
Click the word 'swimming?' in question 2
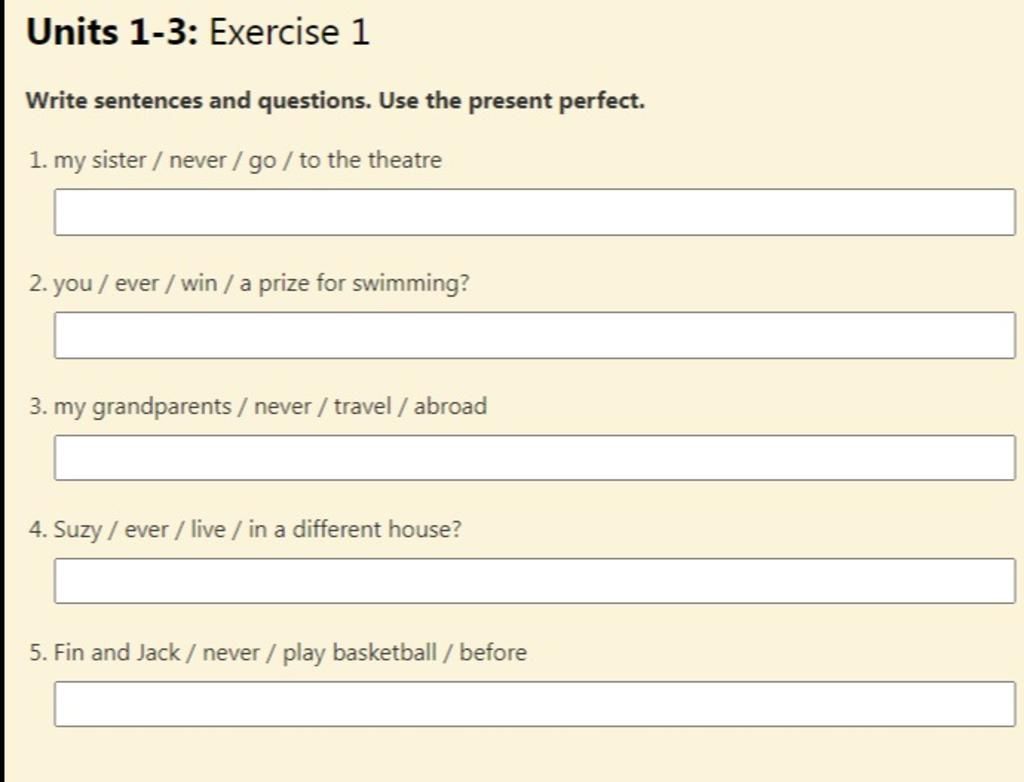coord(411,284)
